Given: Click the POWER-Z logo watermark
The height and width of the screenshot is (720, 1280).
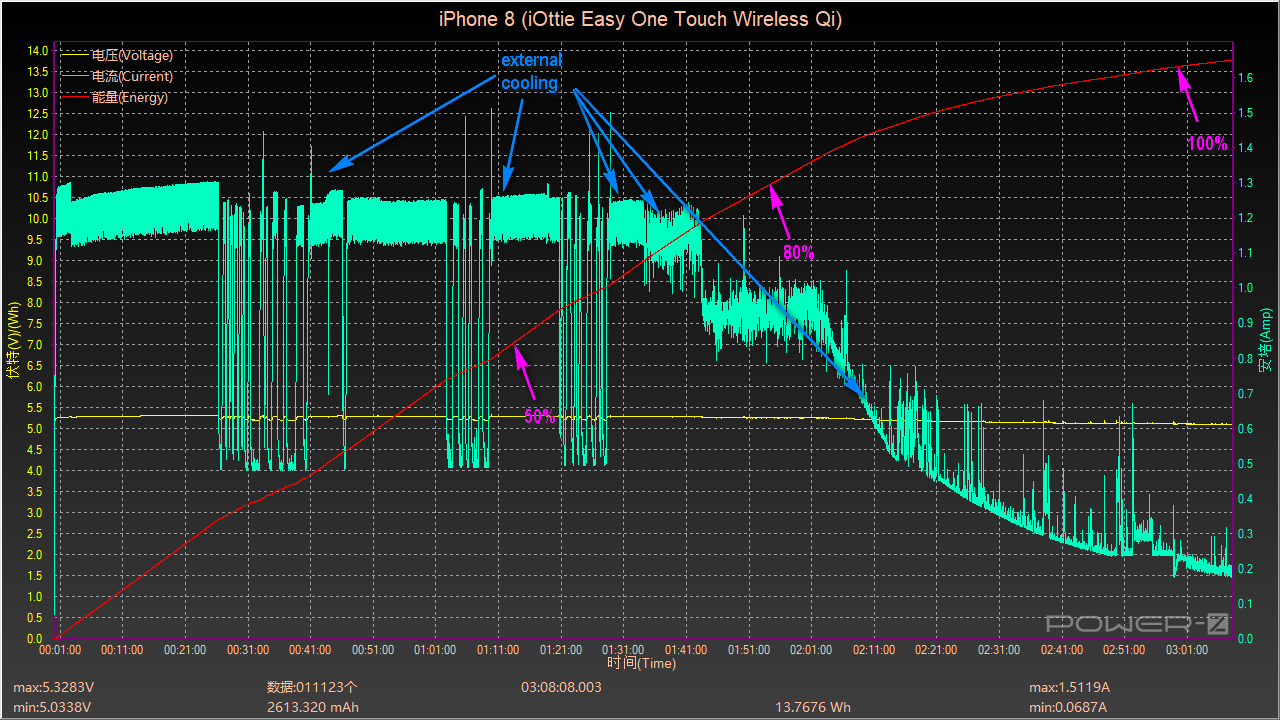Looking at the screenshot, I should 1137,624.
